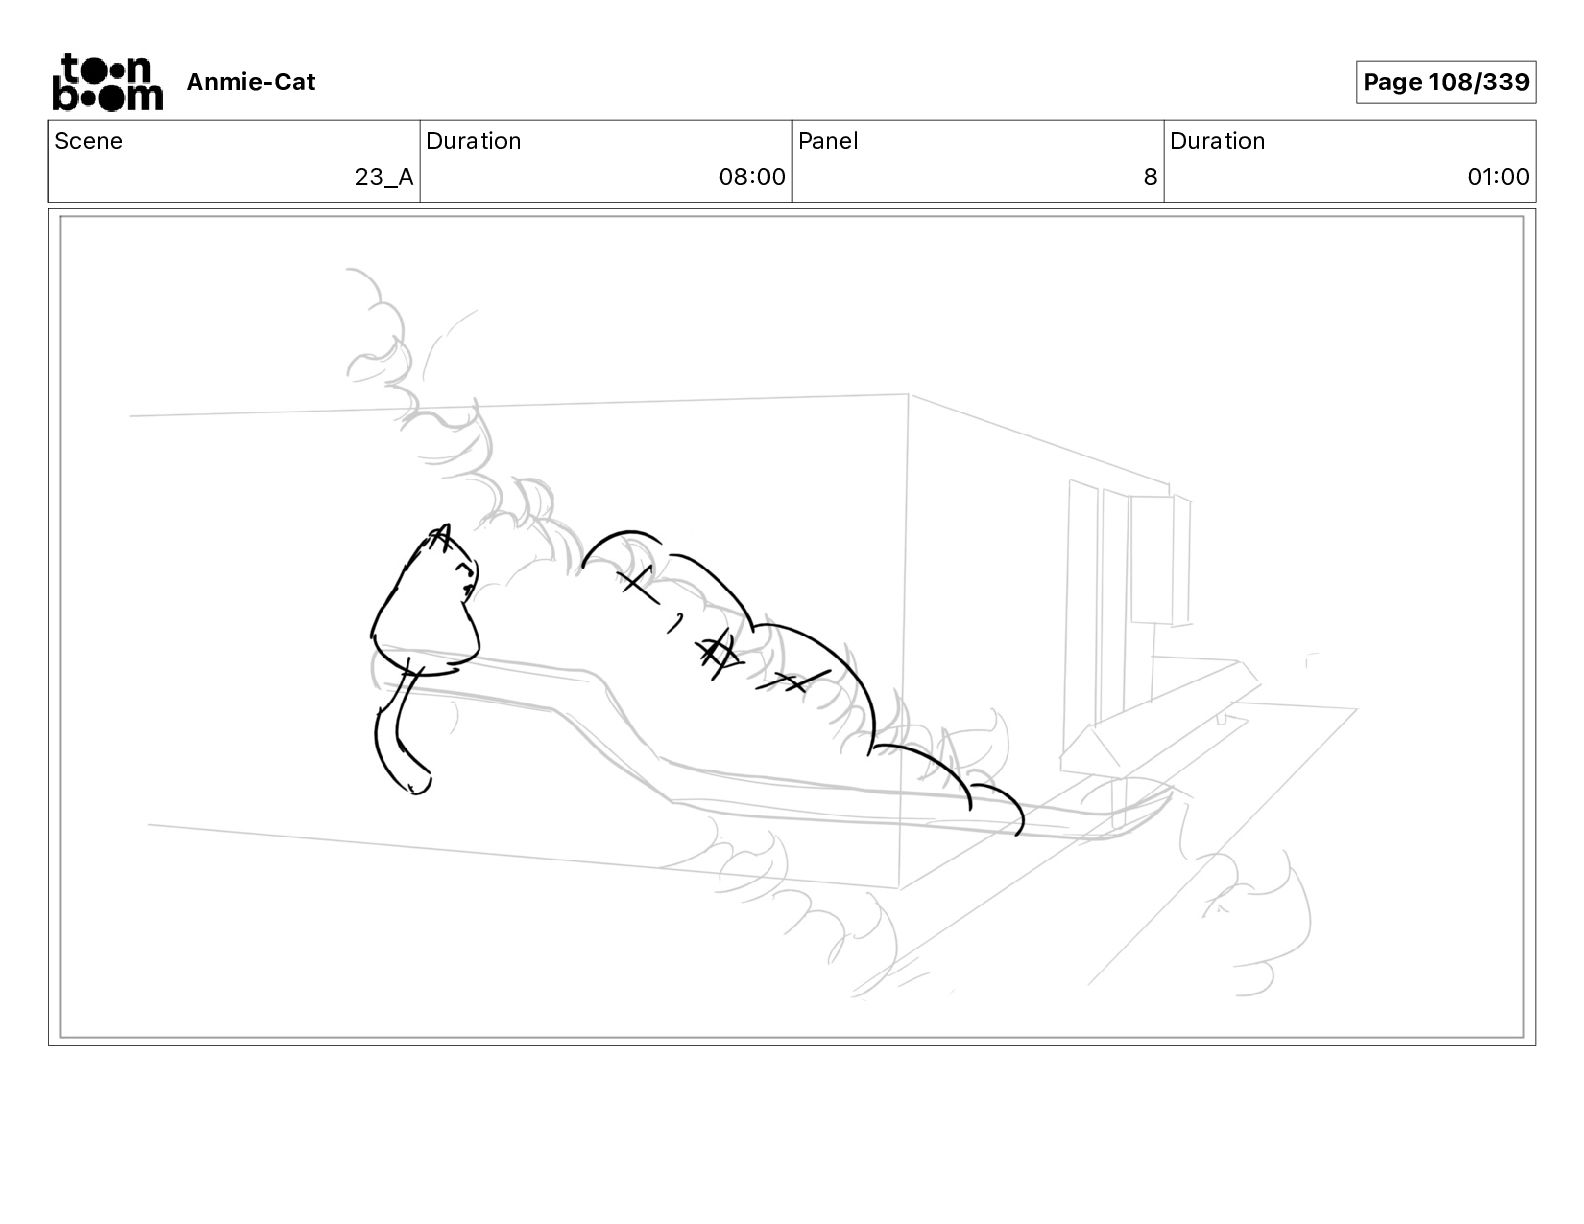Select the Anmie-Cat project title

(x=251, y=82)
